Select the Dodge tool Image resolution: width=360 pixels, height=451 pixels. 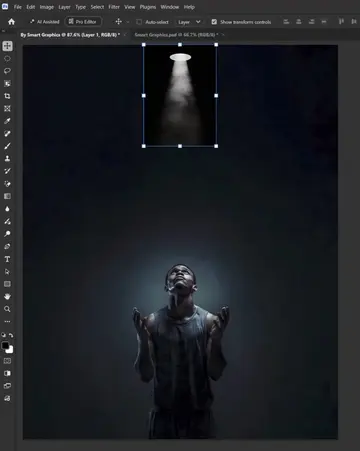tap(7, 234)
